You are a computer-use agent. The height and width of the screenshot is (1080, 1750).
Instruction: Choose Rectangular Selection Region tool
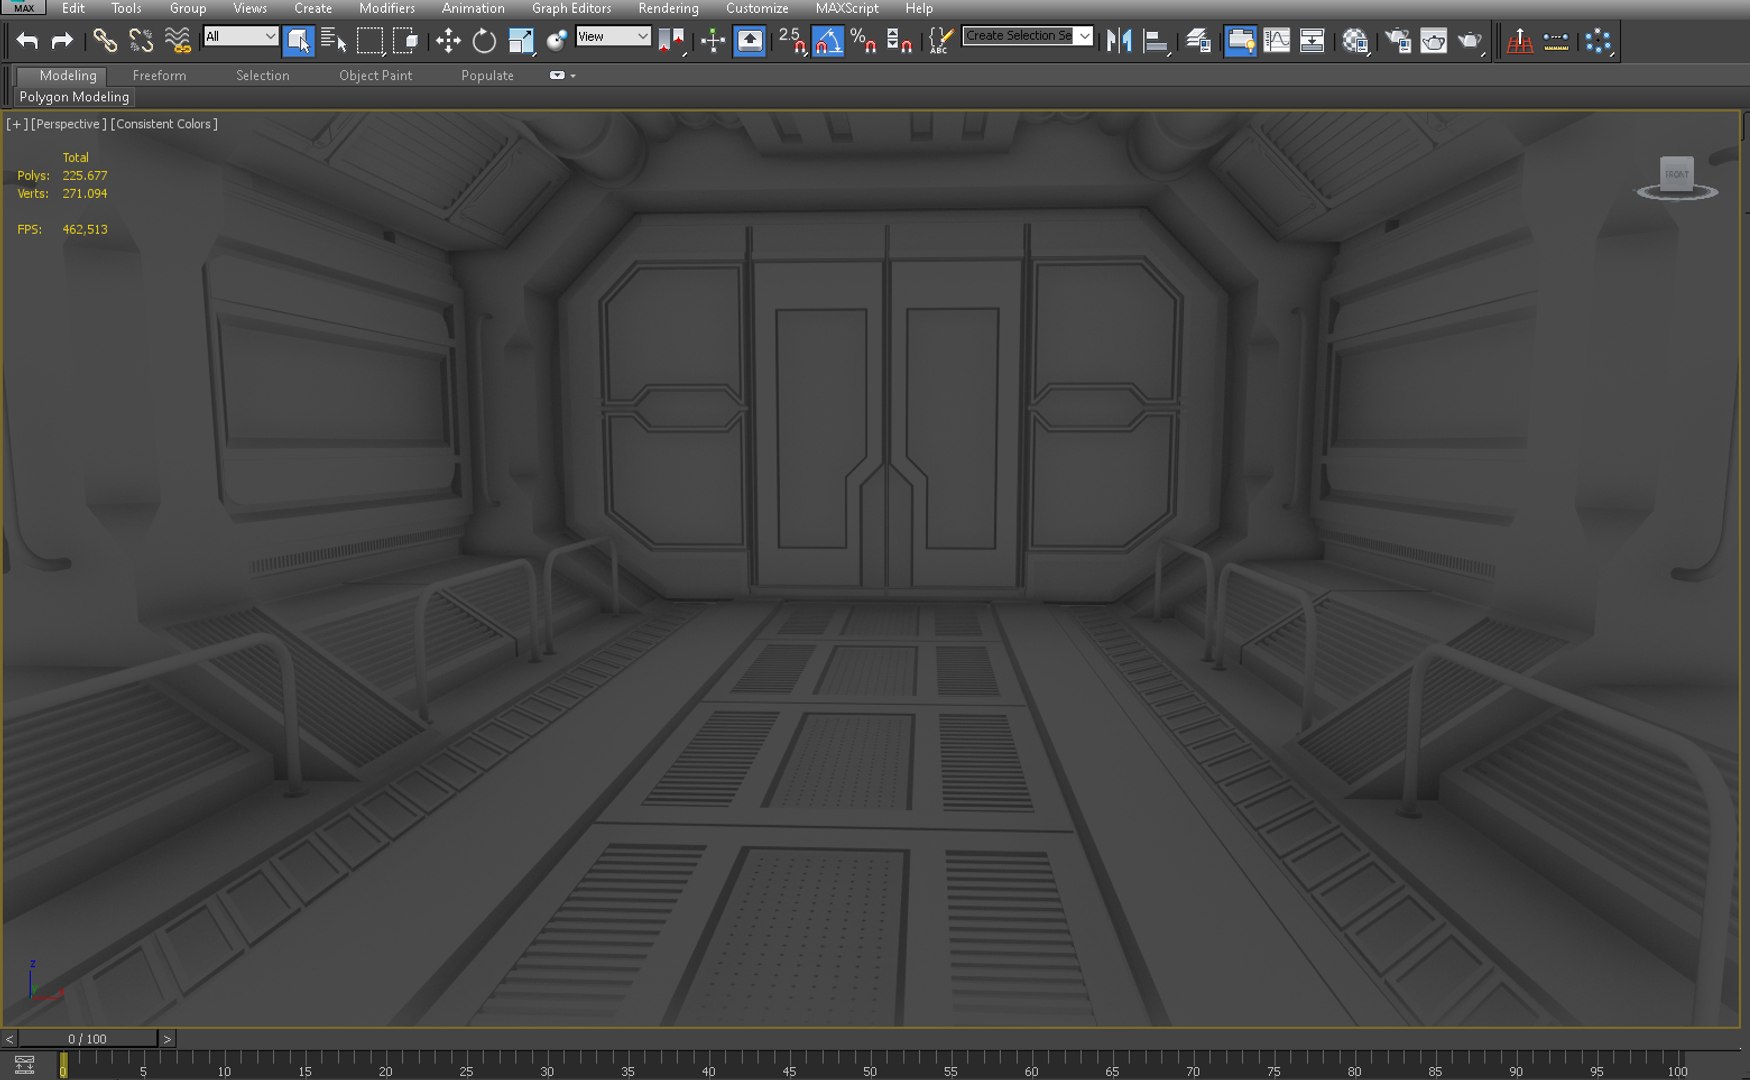click(370, 41)
